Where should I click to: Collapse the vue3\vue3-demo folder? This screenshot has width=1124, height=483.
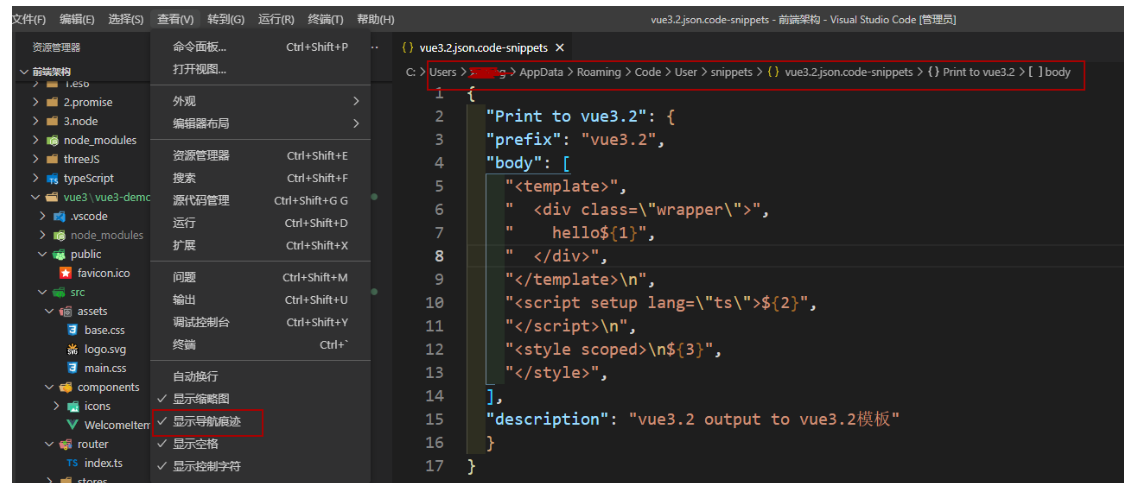pos(35,197)
